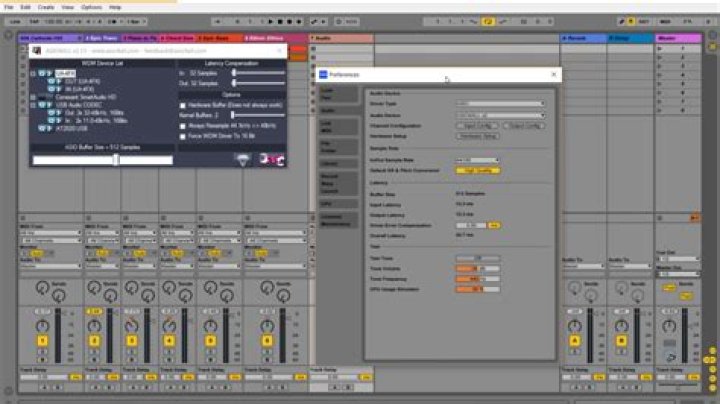Click the Driver Error Compensation value field

pyautogui.click(x=471, y=225)
